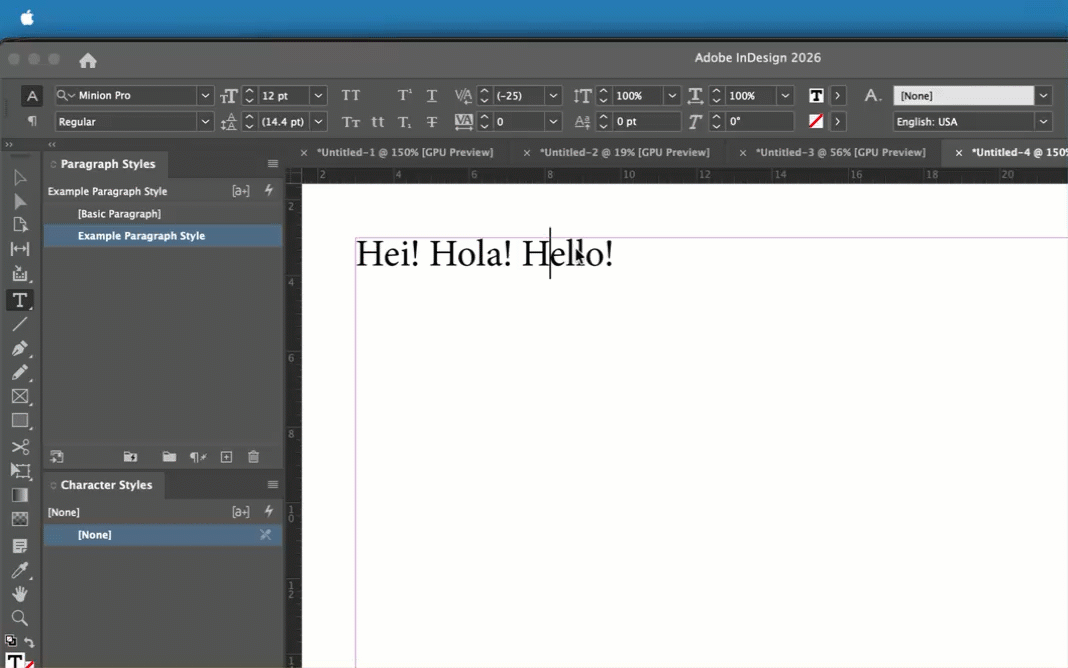Open the character style [None] dropdown
The width and height of the screenshot is (1068, 668).
tap(1043, 96)
